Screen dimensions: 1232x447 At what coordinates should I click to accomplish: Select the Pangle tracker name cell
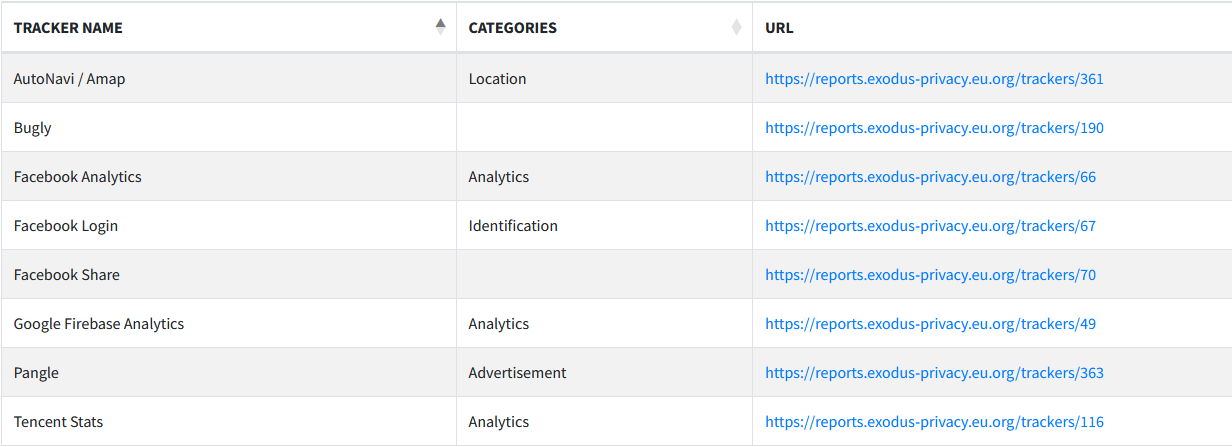(228, 372)
